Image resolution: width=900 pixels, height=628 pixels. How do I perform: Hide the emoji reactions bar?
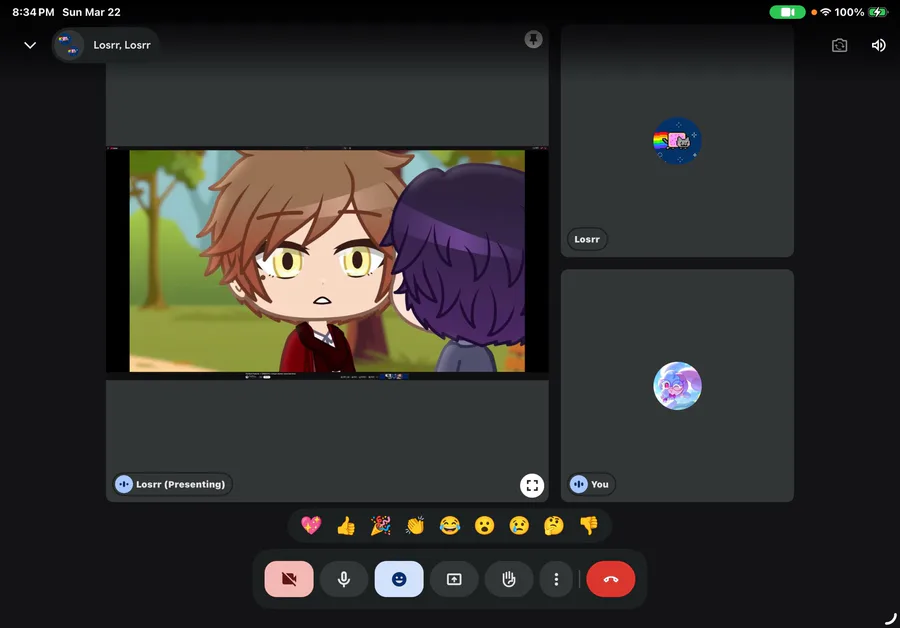399,579
